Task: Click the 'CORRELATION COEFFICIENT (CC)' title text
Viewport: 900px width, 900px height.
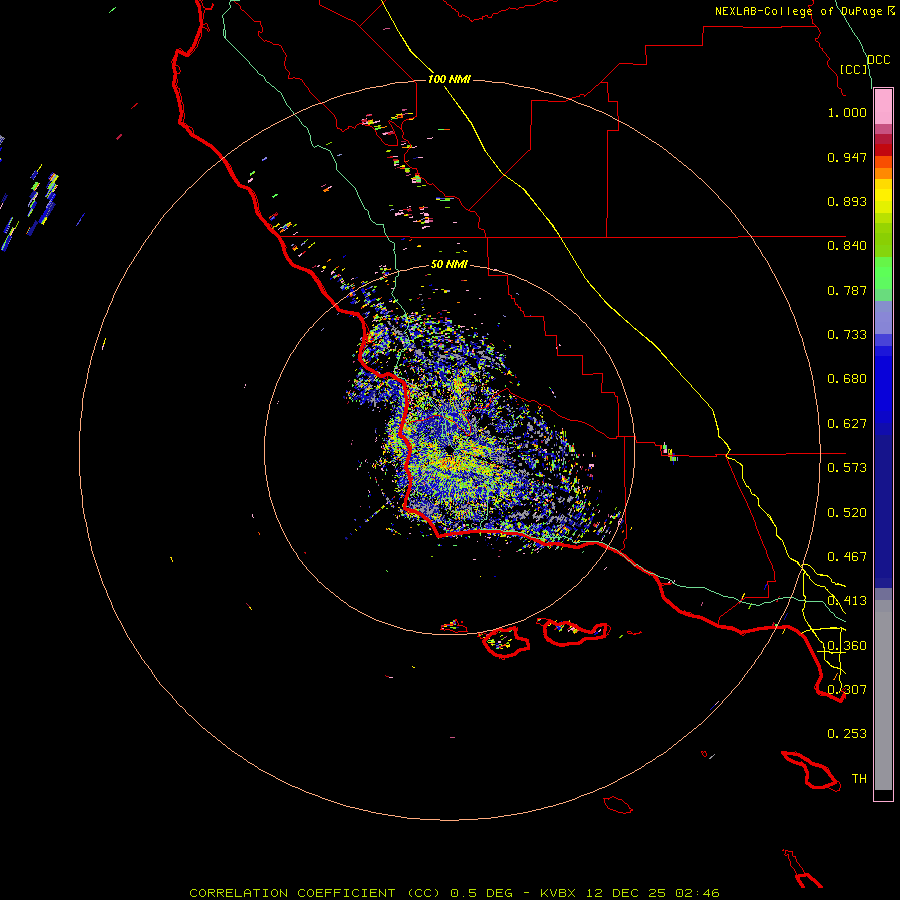Action: click(x=315, y=893)
